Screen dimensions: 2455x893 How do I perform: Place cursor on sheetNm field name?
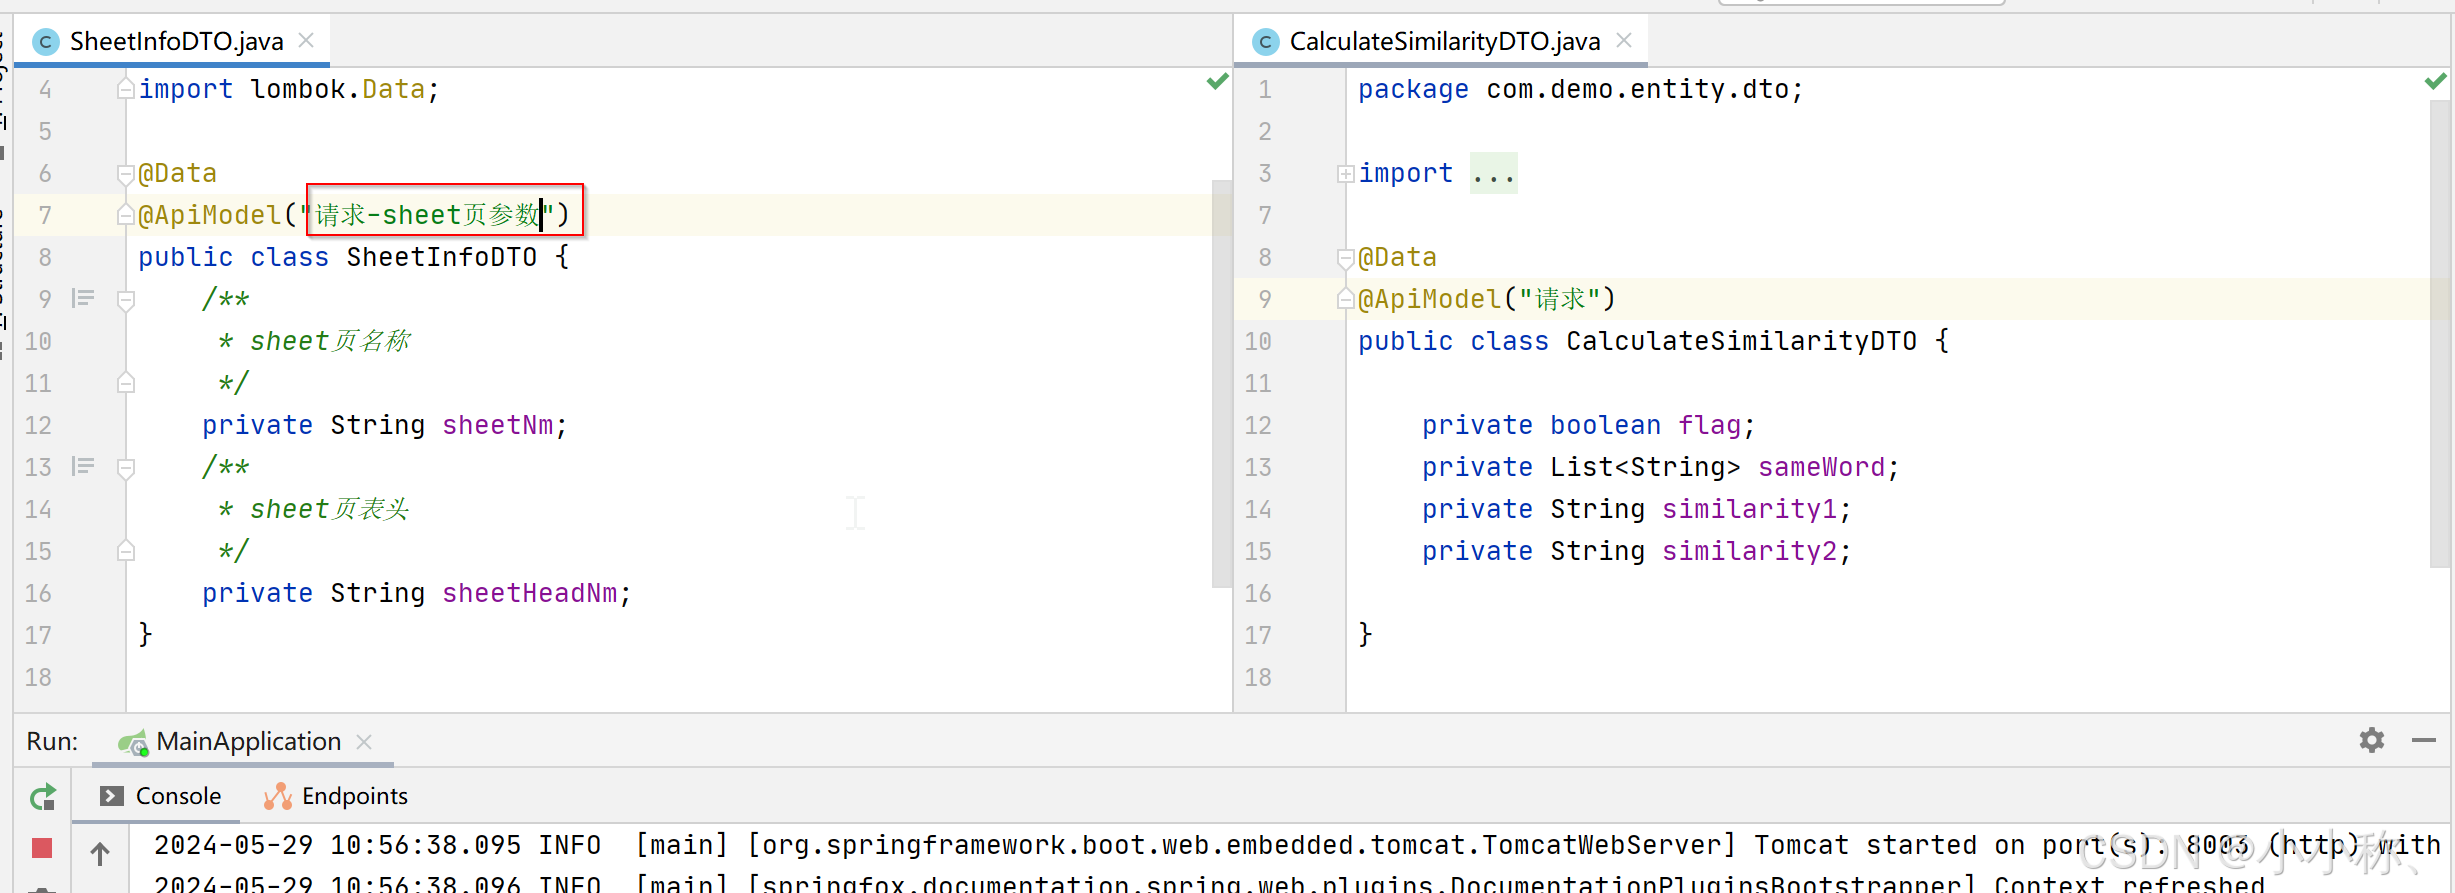[498, 426]
